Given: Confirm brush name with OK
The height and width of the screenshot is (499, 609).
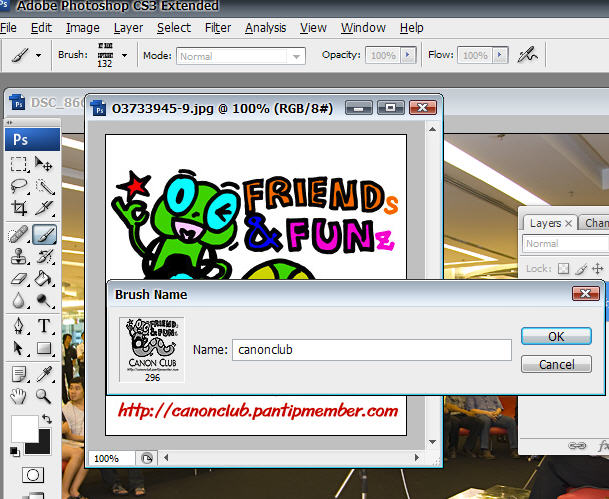Looking at the screenshot, I should click(556, 336).
